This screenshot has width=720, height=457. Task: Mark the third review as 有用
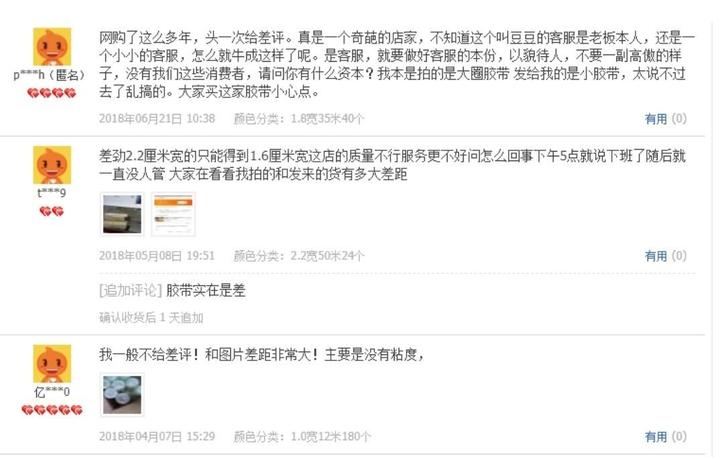coord(656,436)
